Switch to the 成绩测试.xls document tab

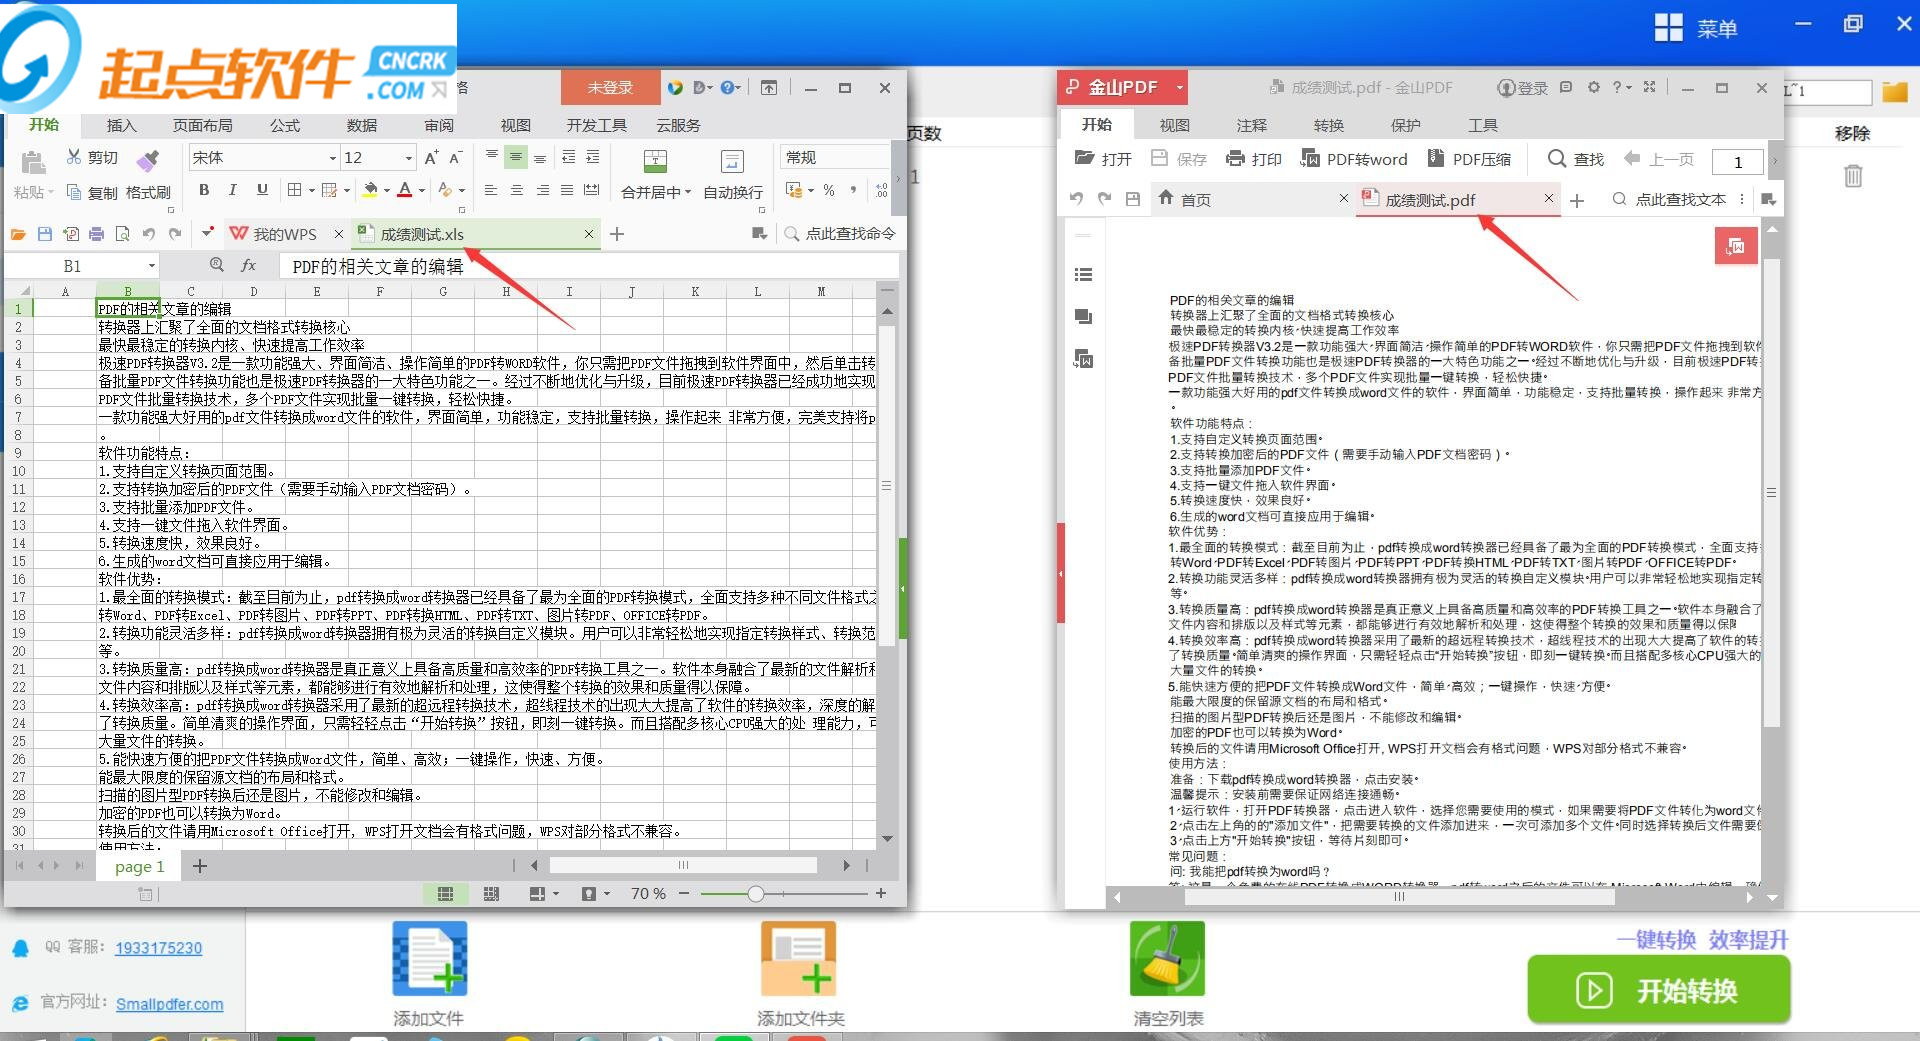pyautogui.click(x=475, y=234)
